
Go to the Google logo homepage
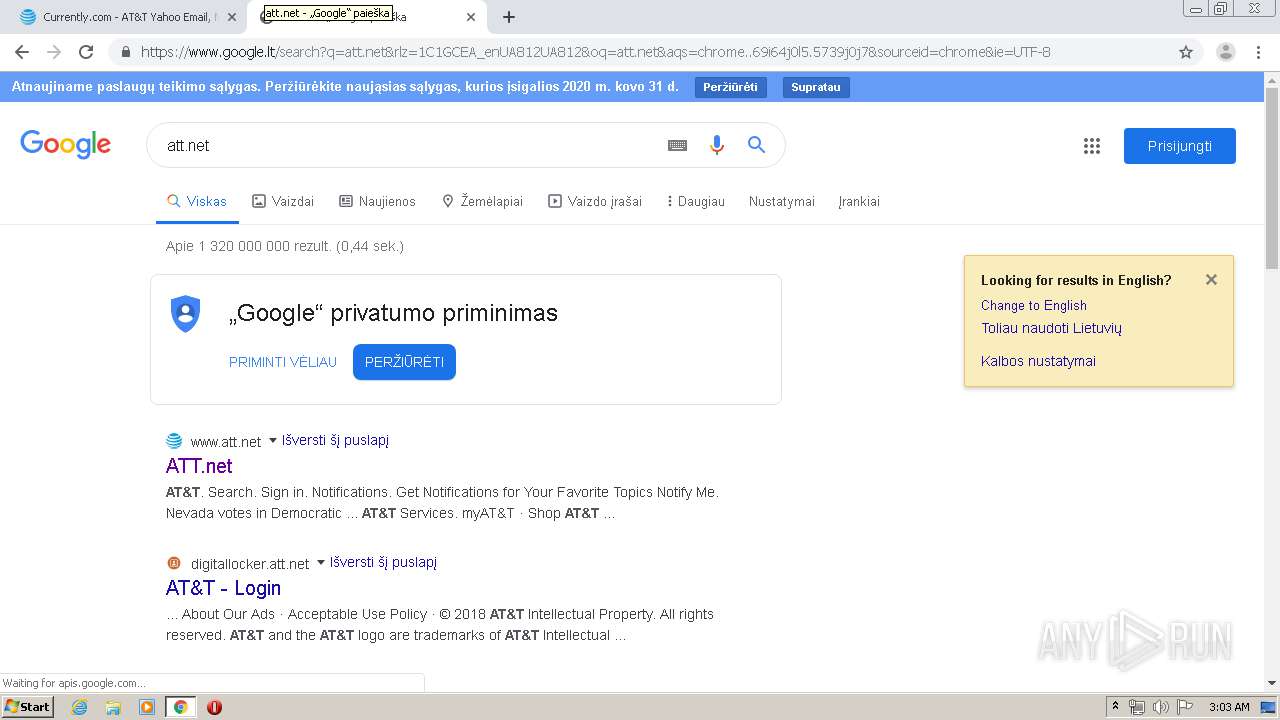pos(65,145)
